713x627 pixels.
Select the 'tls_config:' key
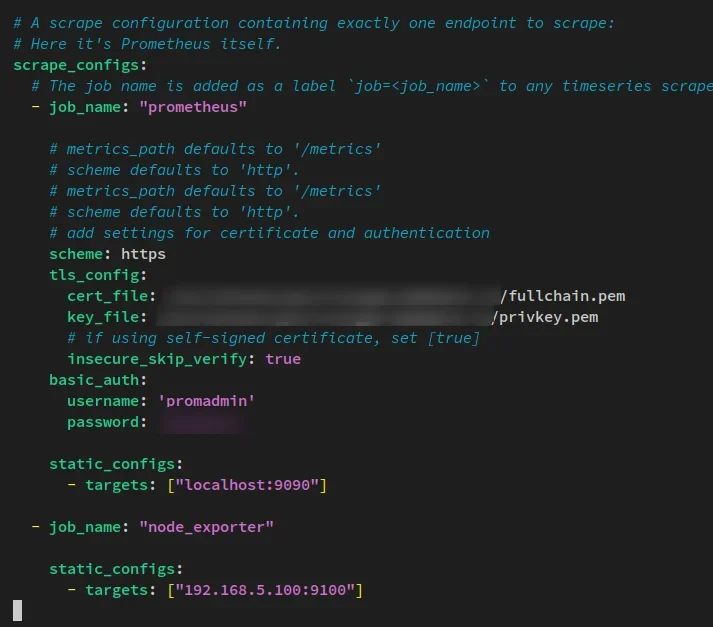pos(98,276)
